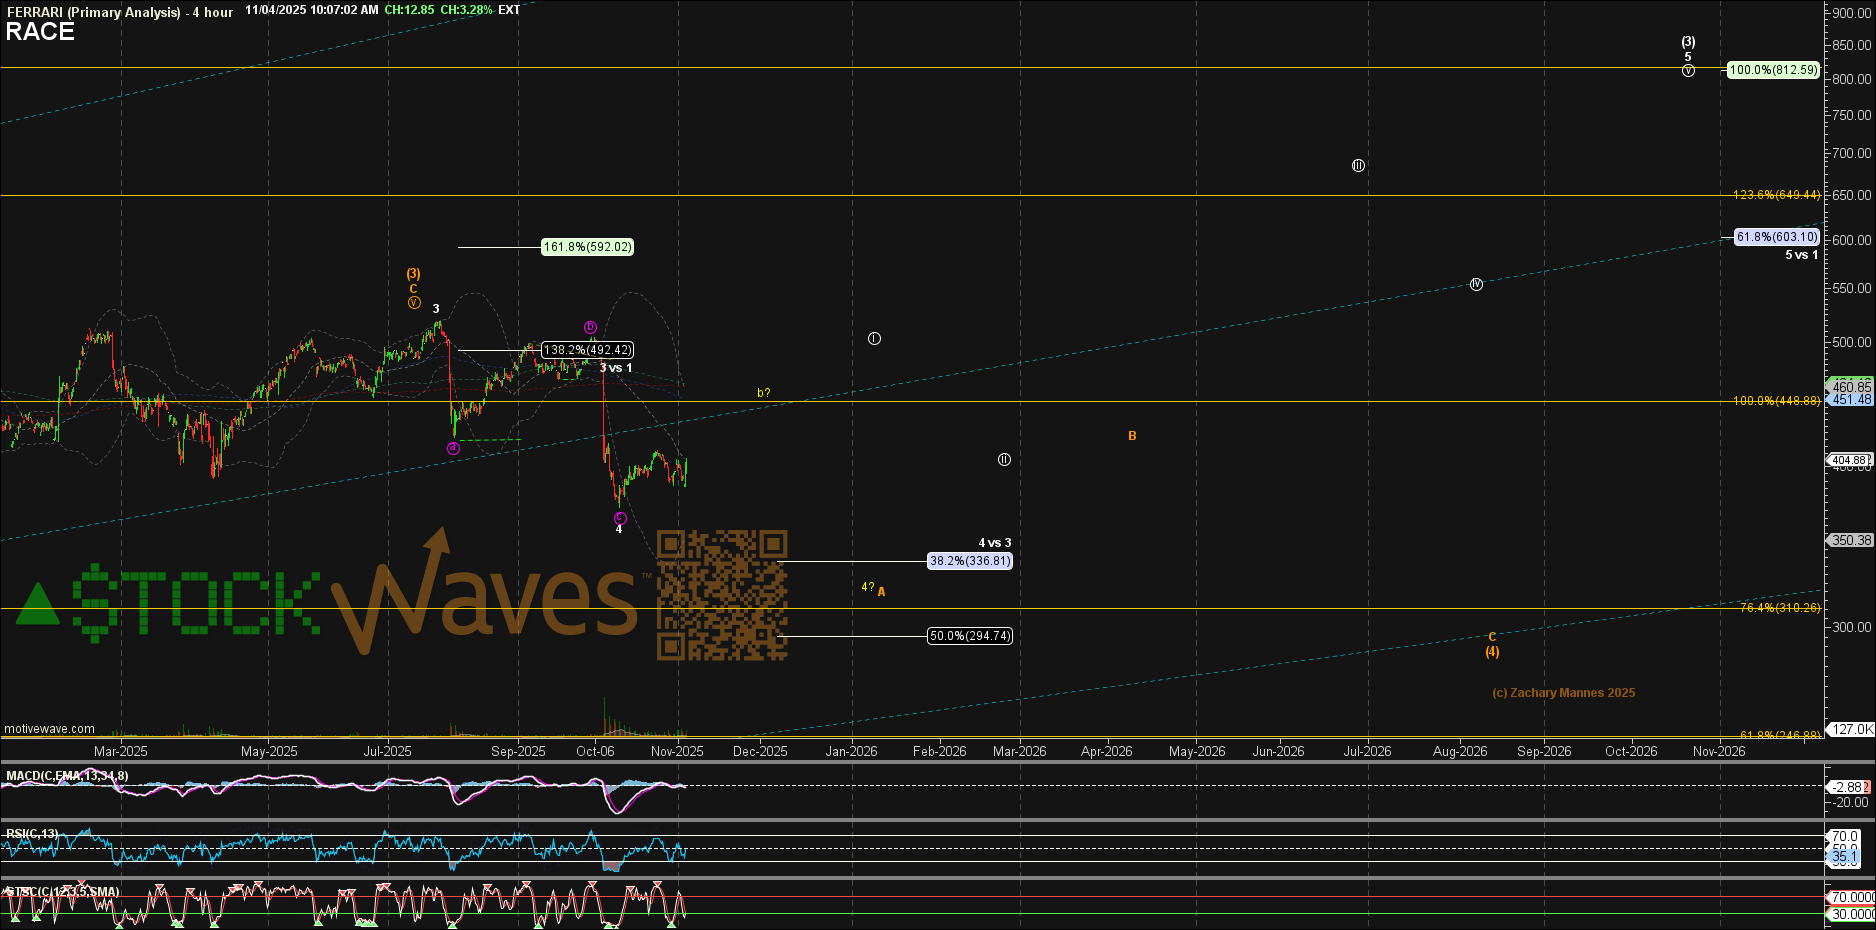Click the Nov-2025 time axis label
This screenshot has width=1876, height=930.
[x=677, y=751]
